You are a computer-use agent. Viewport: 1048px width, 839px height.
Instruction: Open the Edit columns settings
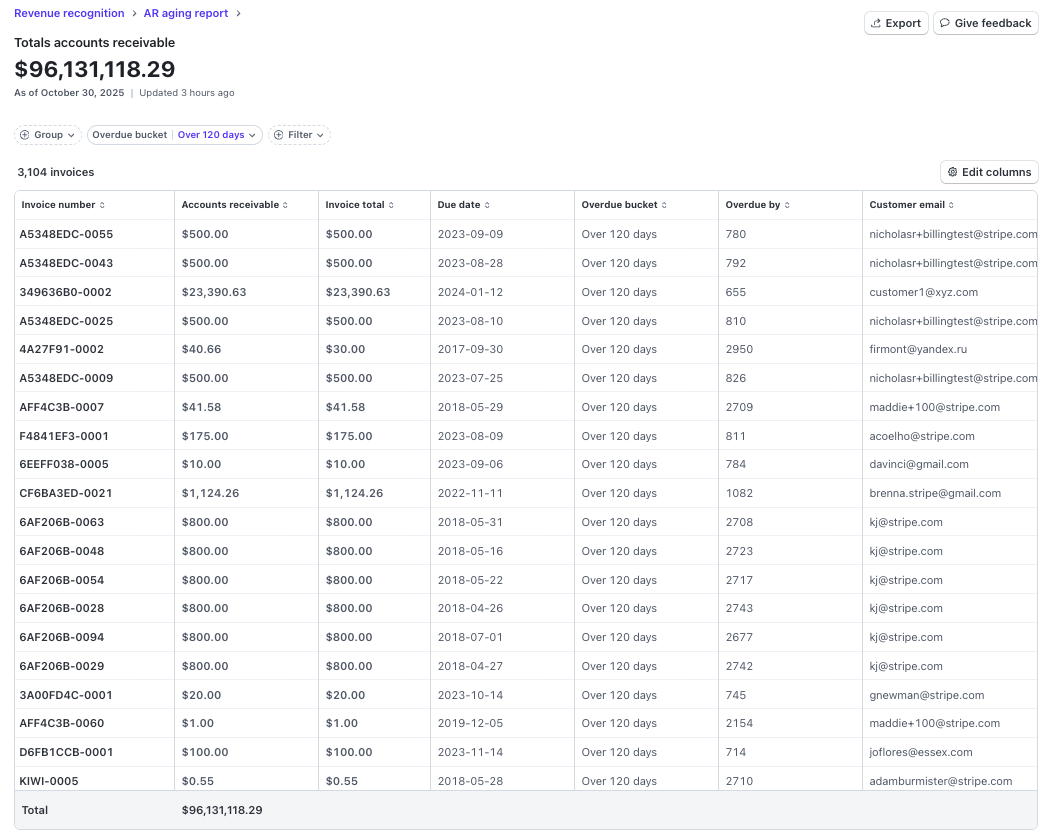pos(989,172)
